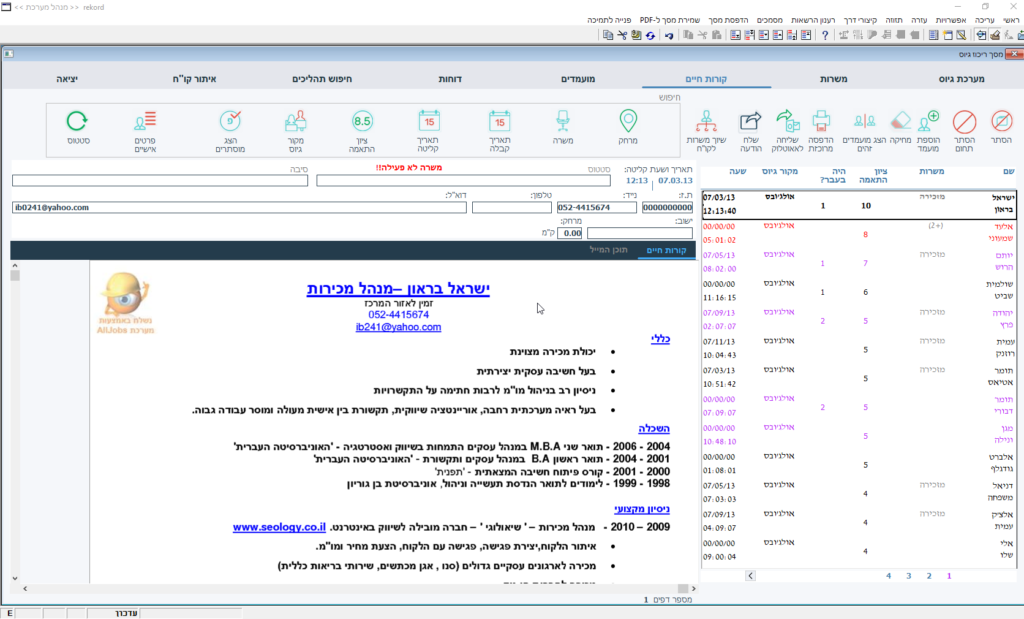Click the שלח הודעה send message icon
The width and height of the screenshot is (1024, 619).
pyautogui.click(x=750, y=121)
